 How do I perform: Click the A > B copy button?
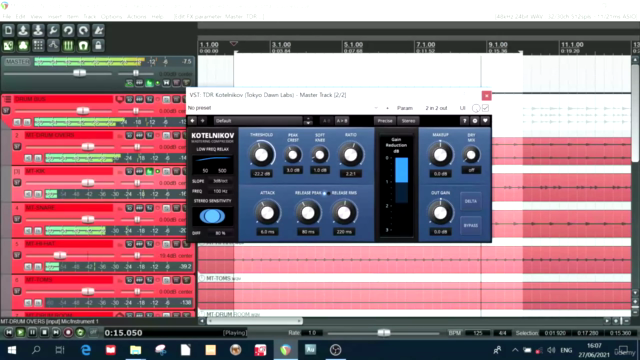[342, 121]
